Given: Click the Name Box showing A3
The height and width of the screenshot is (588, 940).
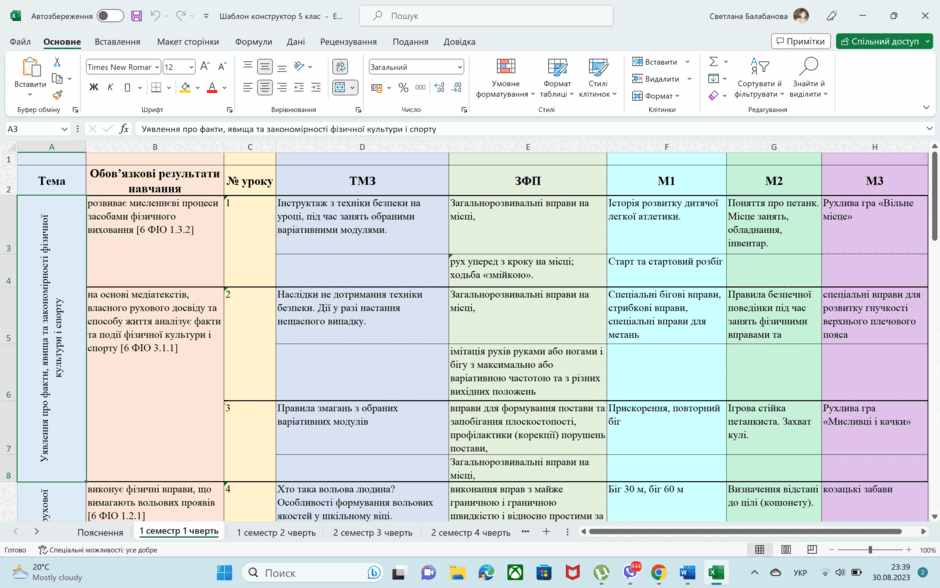Looking at the screenshot, I should pyautogui.click(x=37, y=129).
